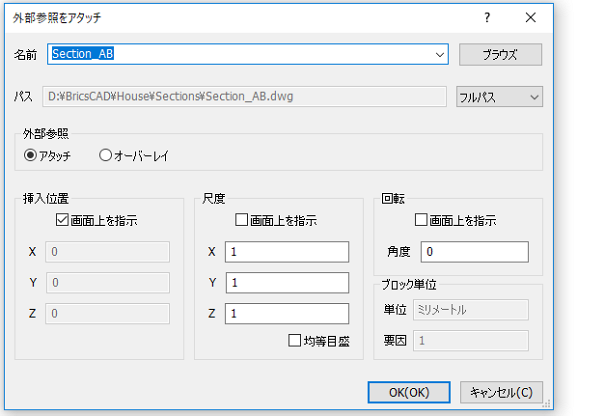
Task: Click the キャンセル(C) button
Action: (x=501, y=392)
